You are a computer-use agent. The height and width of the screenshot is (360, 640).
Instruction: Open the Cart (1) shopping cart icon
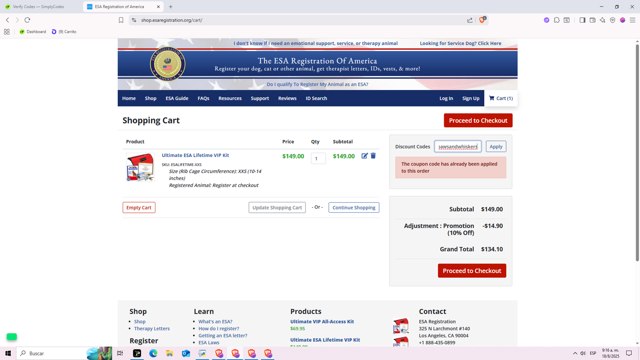tap(501, 98)
